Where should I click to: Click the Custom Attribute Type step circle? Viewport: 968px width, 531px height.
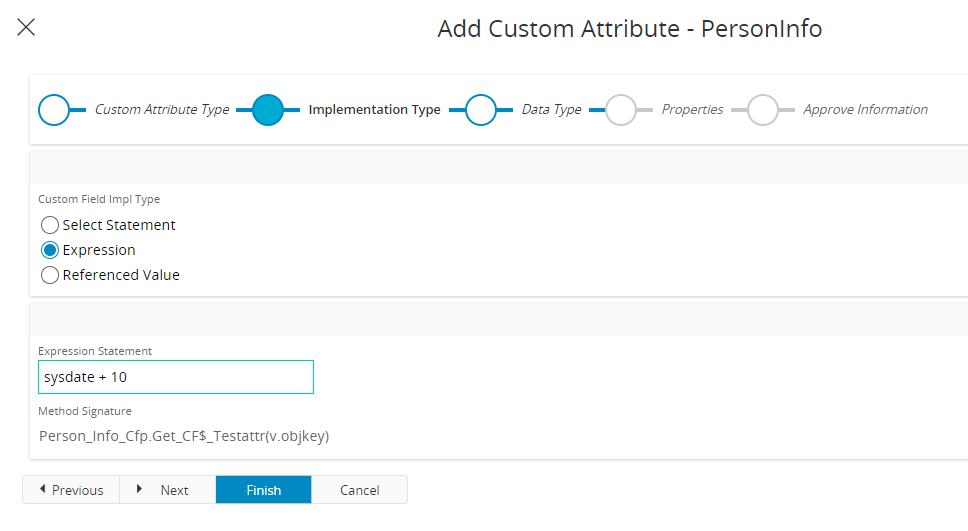54,109
